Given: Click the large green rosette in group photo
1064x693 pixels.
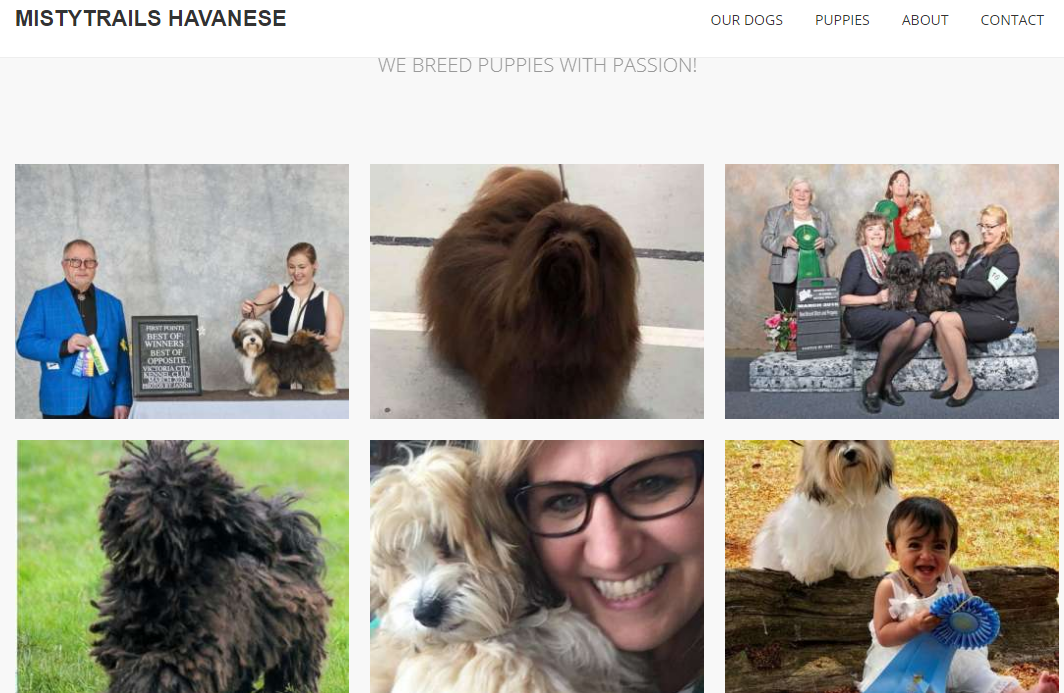Looking at the screenshot, I should (808, 252).
